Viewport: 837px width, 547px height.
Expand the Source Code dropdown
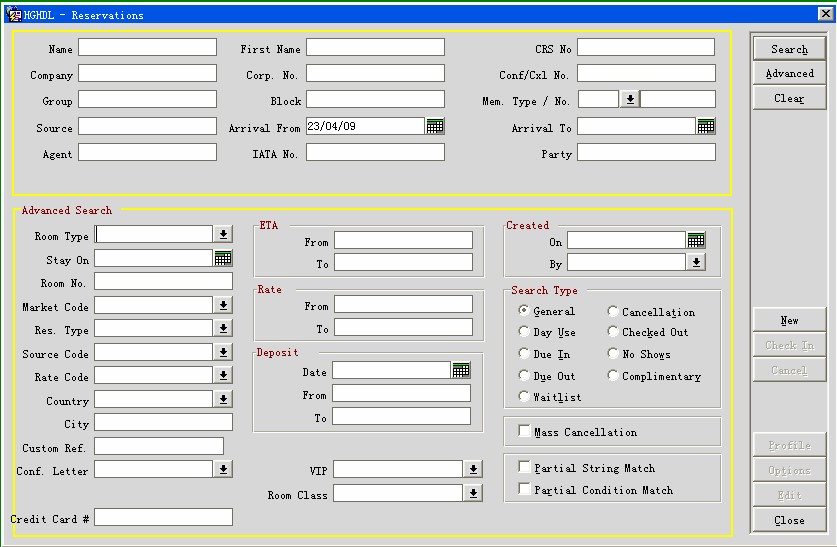(x=223, y=352)
